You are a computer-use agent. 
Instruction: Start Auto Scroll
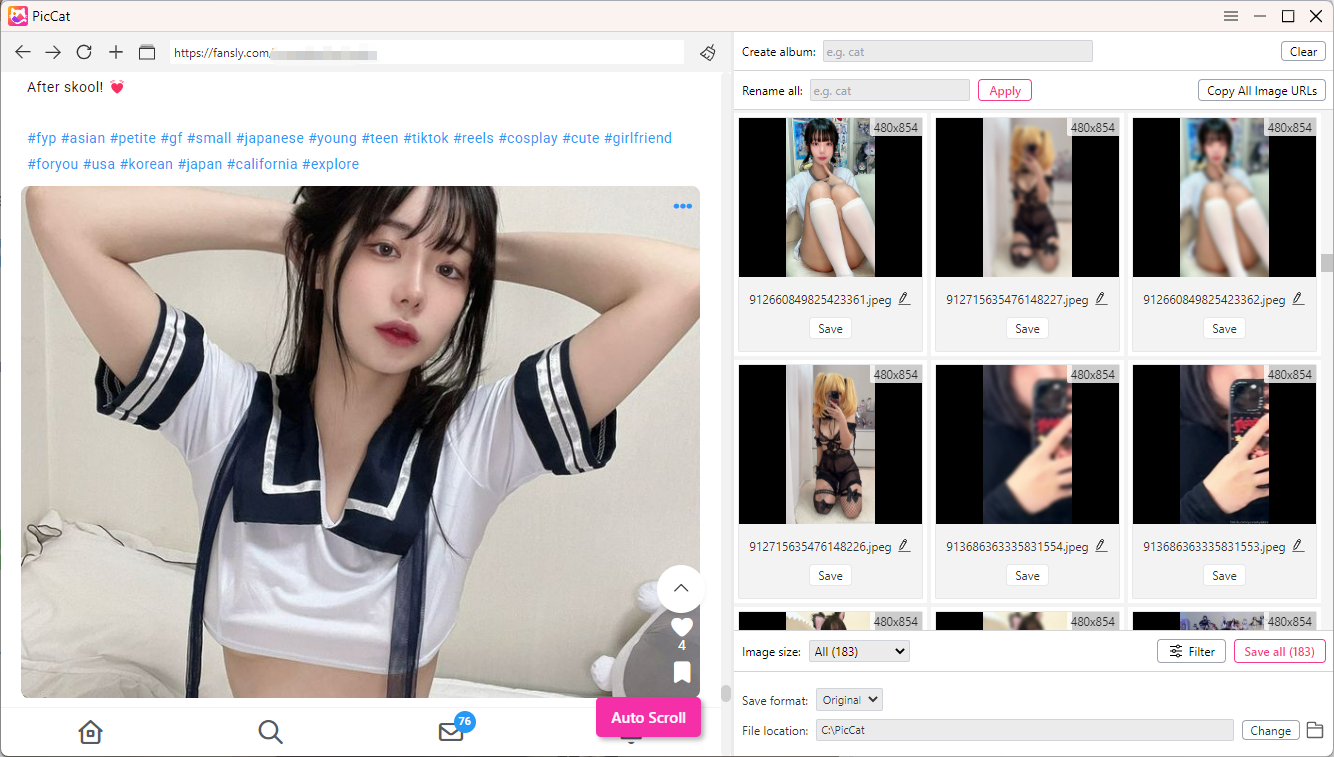tap(648, 718)
